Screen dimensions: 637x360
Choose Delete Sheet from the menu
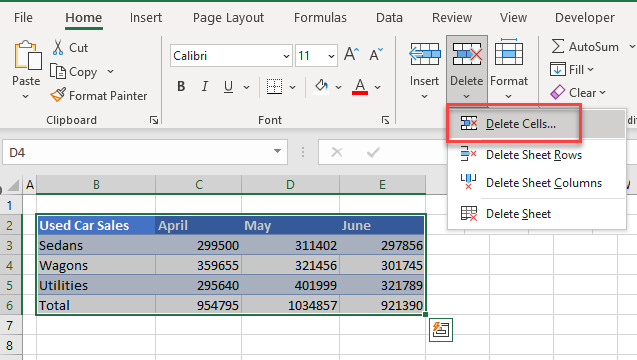tap(536, 214)
